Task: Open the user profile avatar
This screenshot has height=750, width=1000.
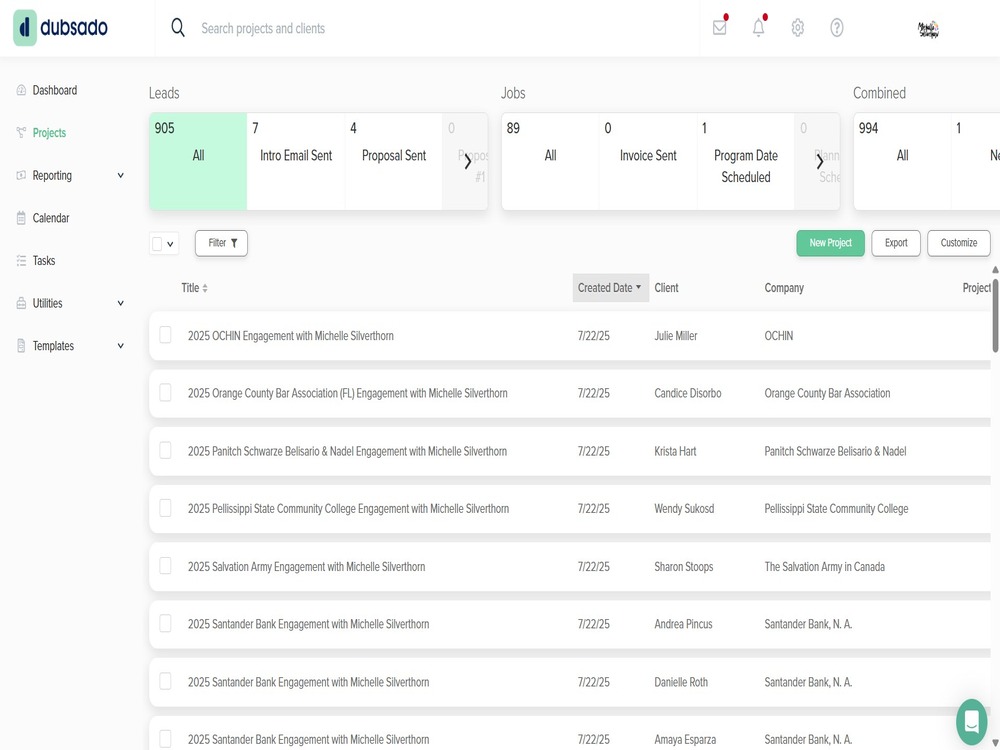Action: 928,29
